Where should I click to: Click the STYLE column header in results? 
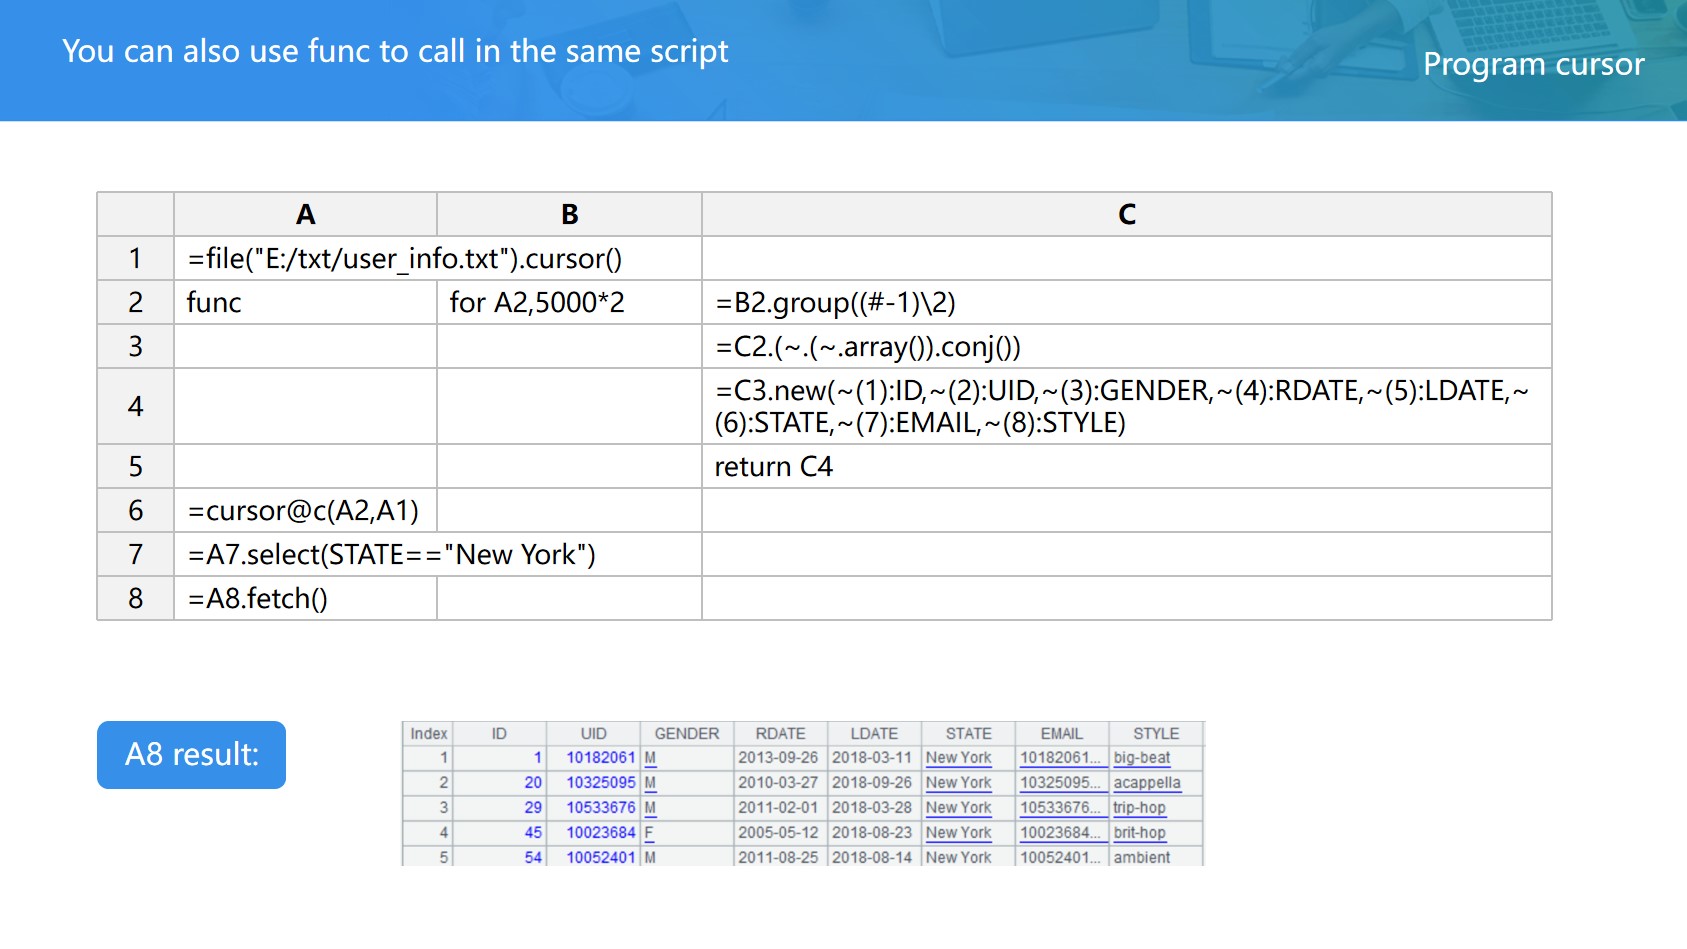click(x=1155, y=734)
